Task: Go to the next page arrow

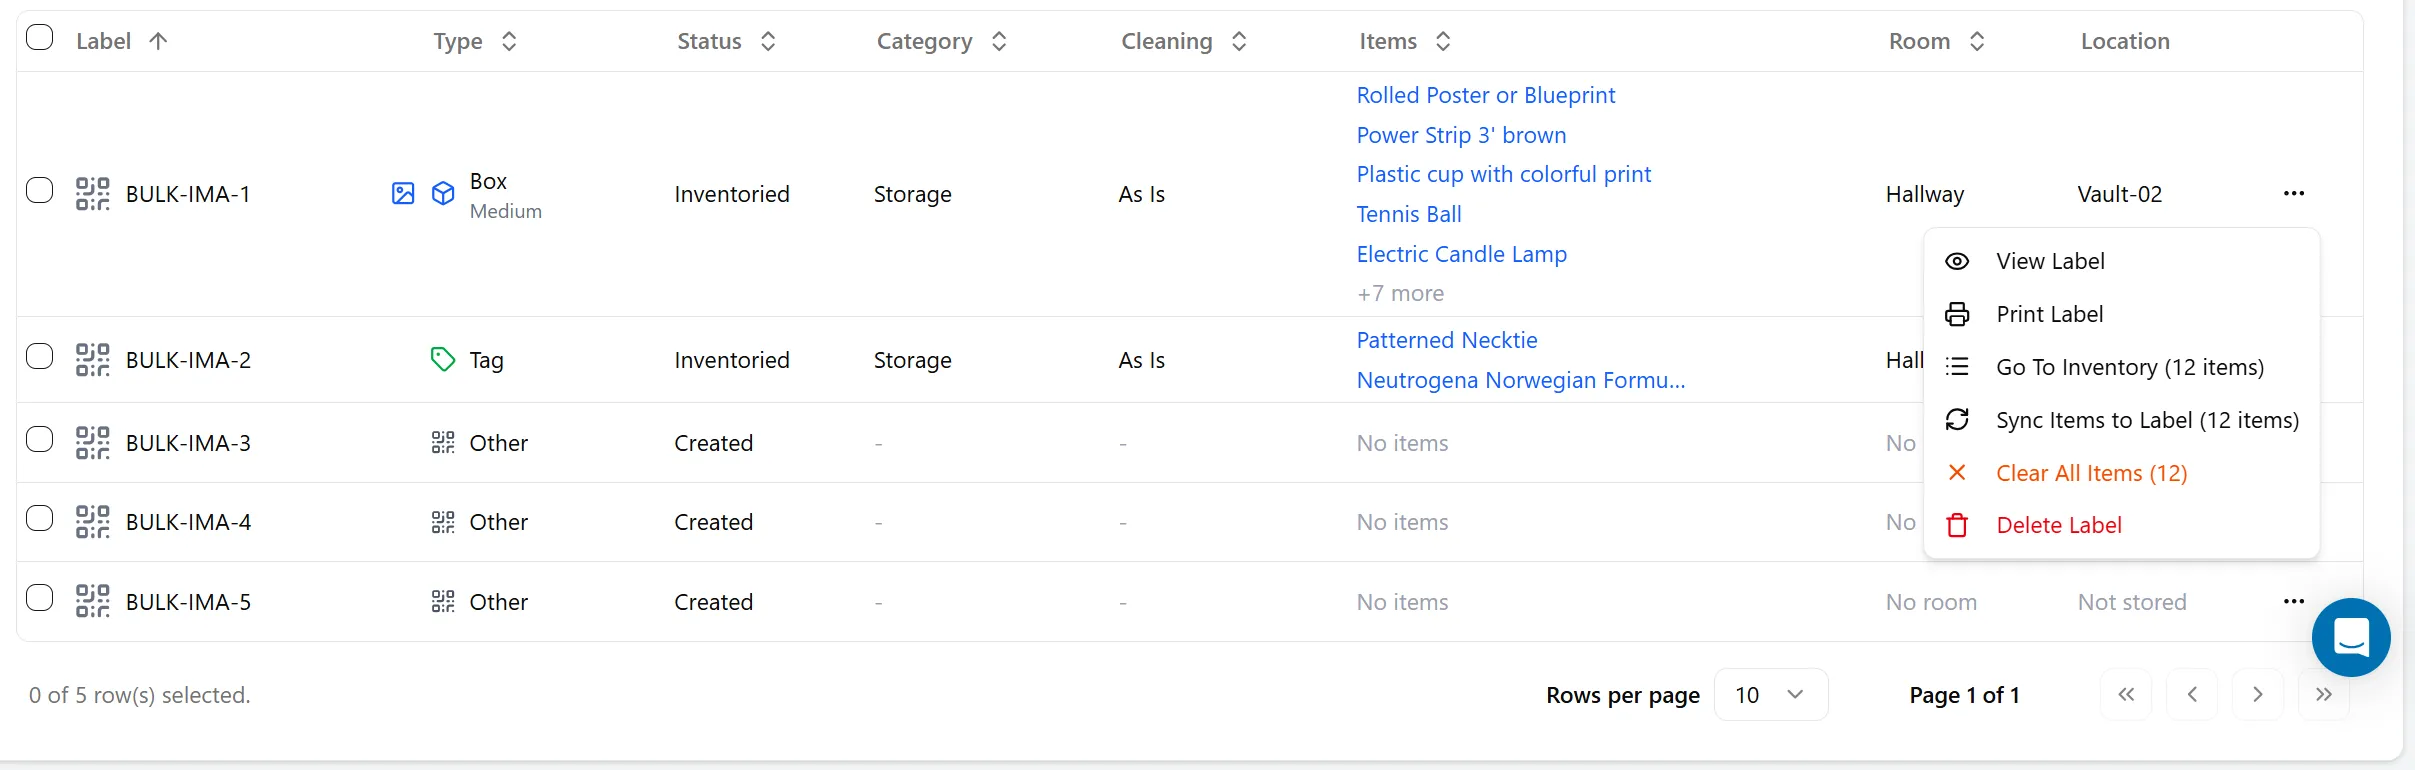Action: pos(2258,695)
